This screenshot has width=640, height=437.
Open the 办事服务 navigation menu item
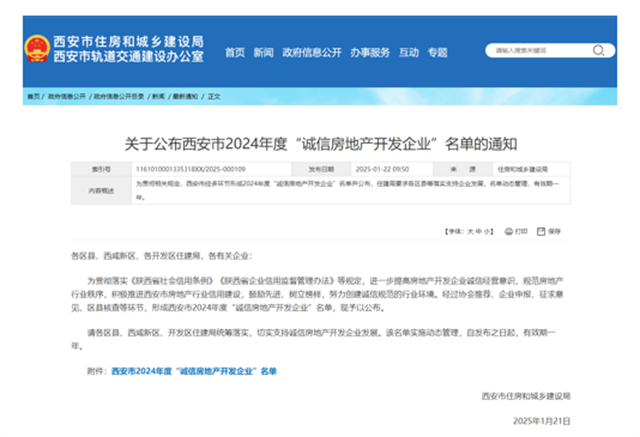click(370, 53)
